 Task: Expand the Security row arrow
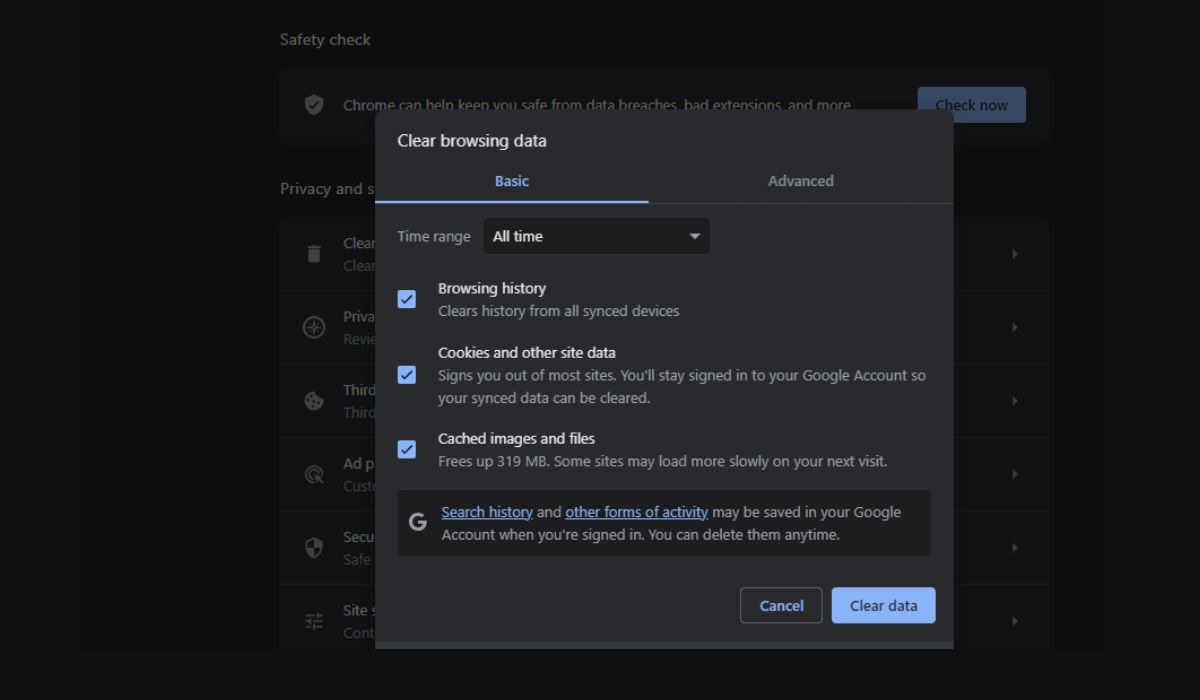pyautogui.click(x=1014, y=547)
